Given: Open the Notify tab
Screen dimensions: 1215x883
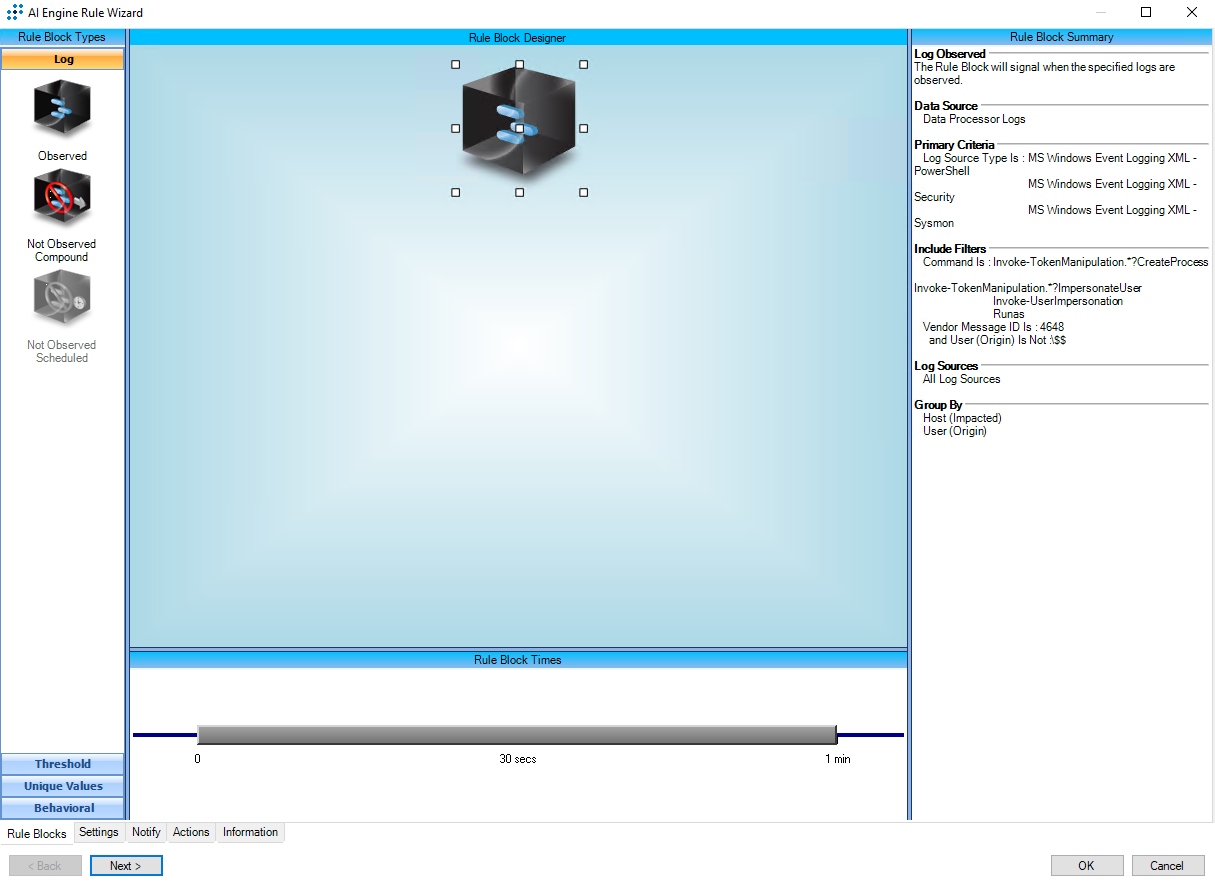Looking at the screenshot, I should point(146,832).
